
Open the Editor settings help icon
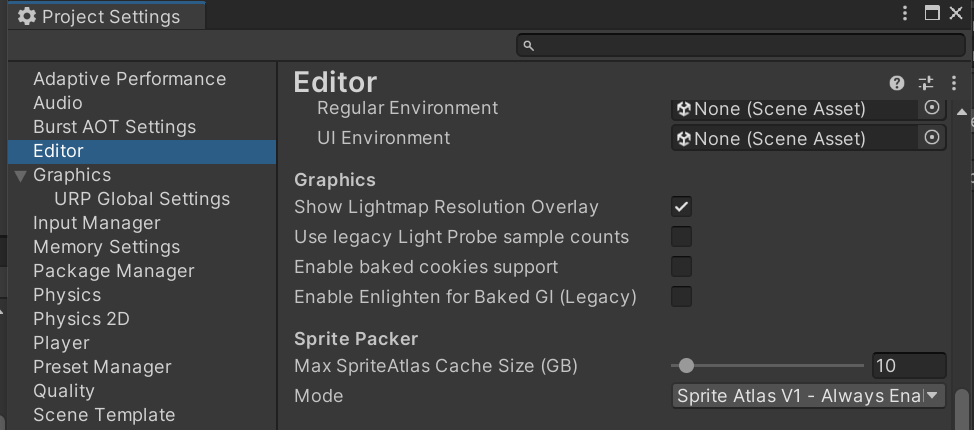tap(897, 83)
